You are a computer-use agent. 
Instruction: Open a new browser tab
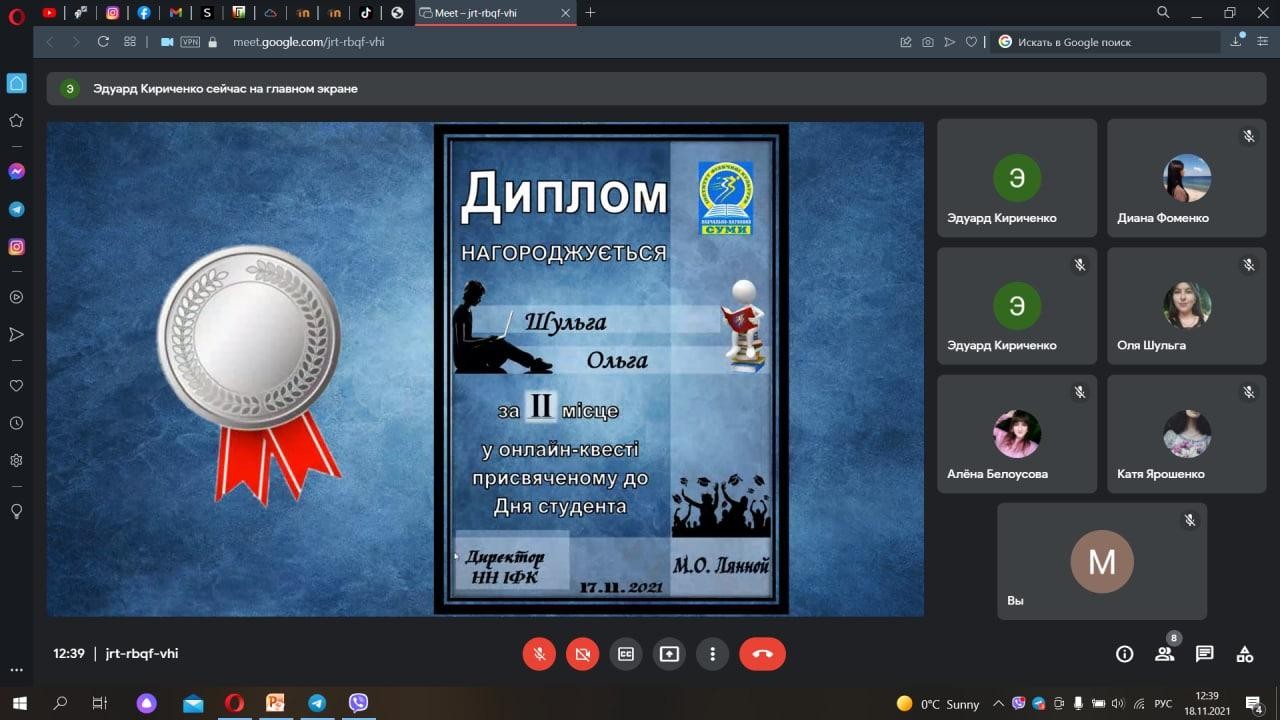590,13
